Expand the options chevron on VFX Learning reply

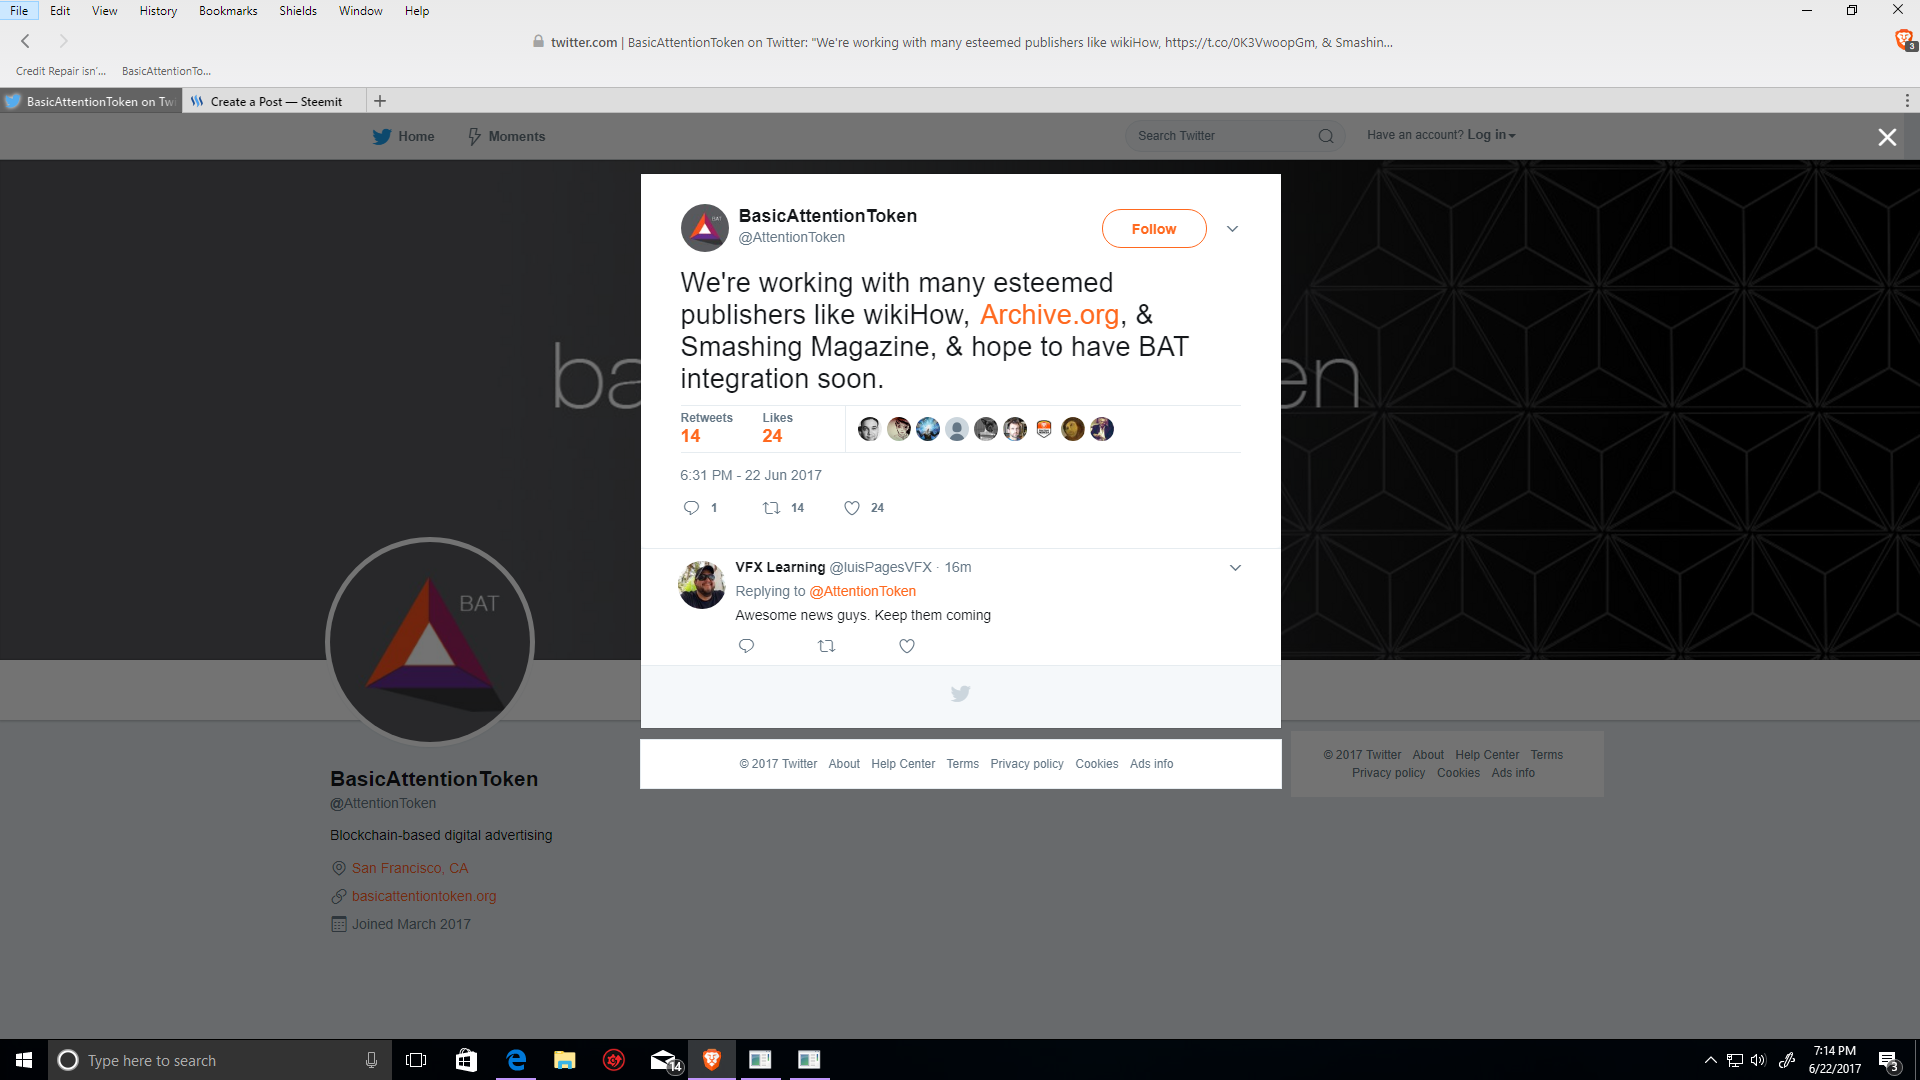point(1235,568)
